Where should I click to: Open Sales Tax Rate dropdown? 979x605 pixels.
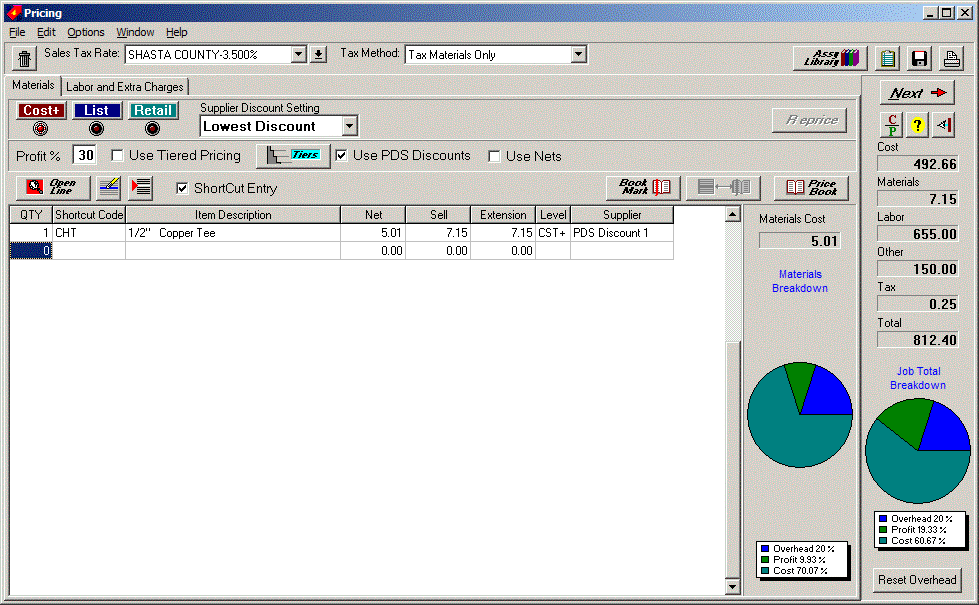[298, 55]
